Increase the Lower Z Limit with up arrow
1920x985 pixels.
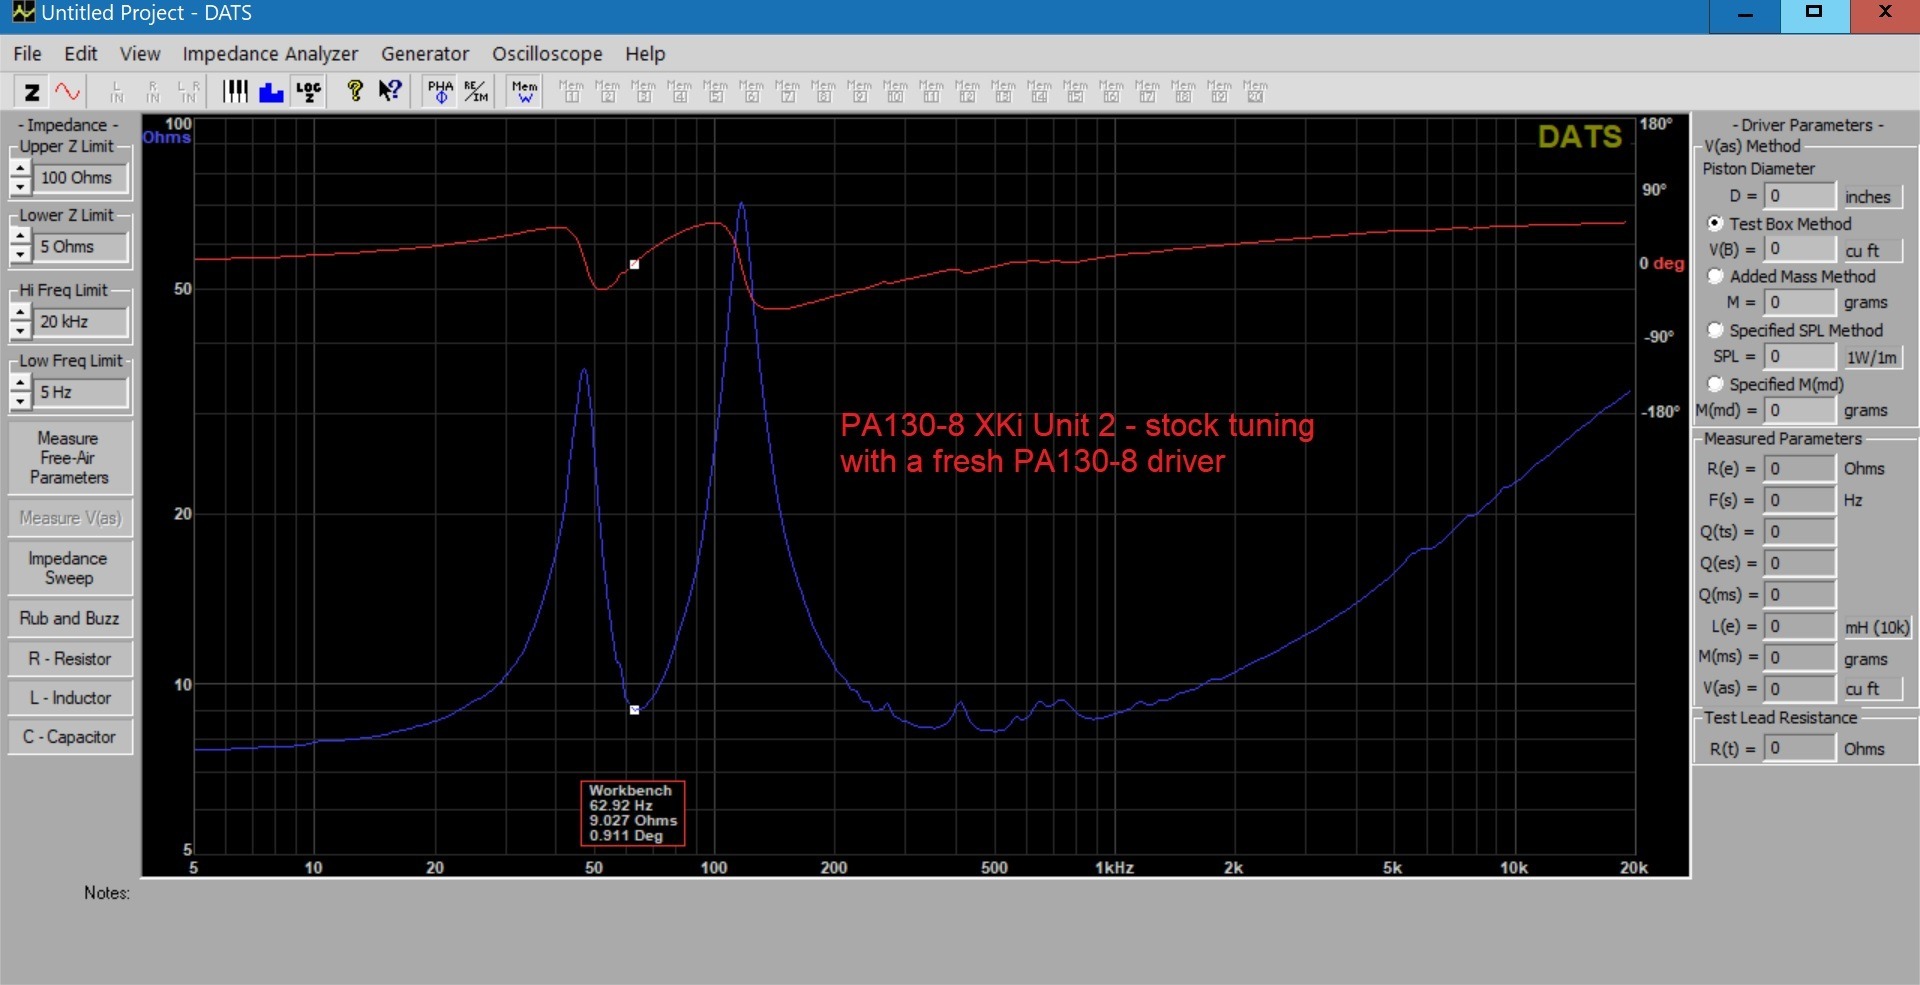20,238
